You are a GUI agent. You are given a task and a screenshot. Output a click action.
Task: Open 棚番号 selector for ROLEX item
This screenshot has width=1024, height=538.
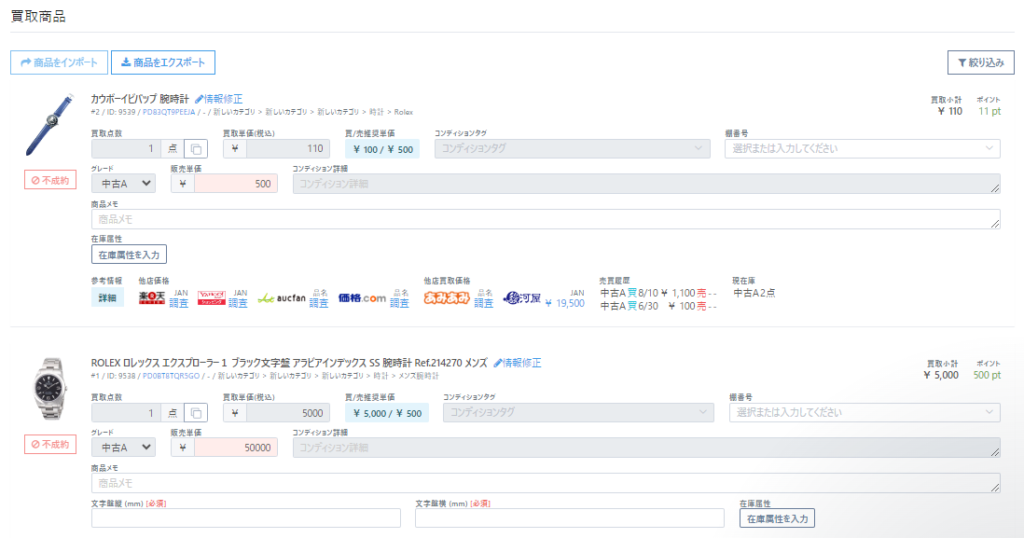pos(865,413)
